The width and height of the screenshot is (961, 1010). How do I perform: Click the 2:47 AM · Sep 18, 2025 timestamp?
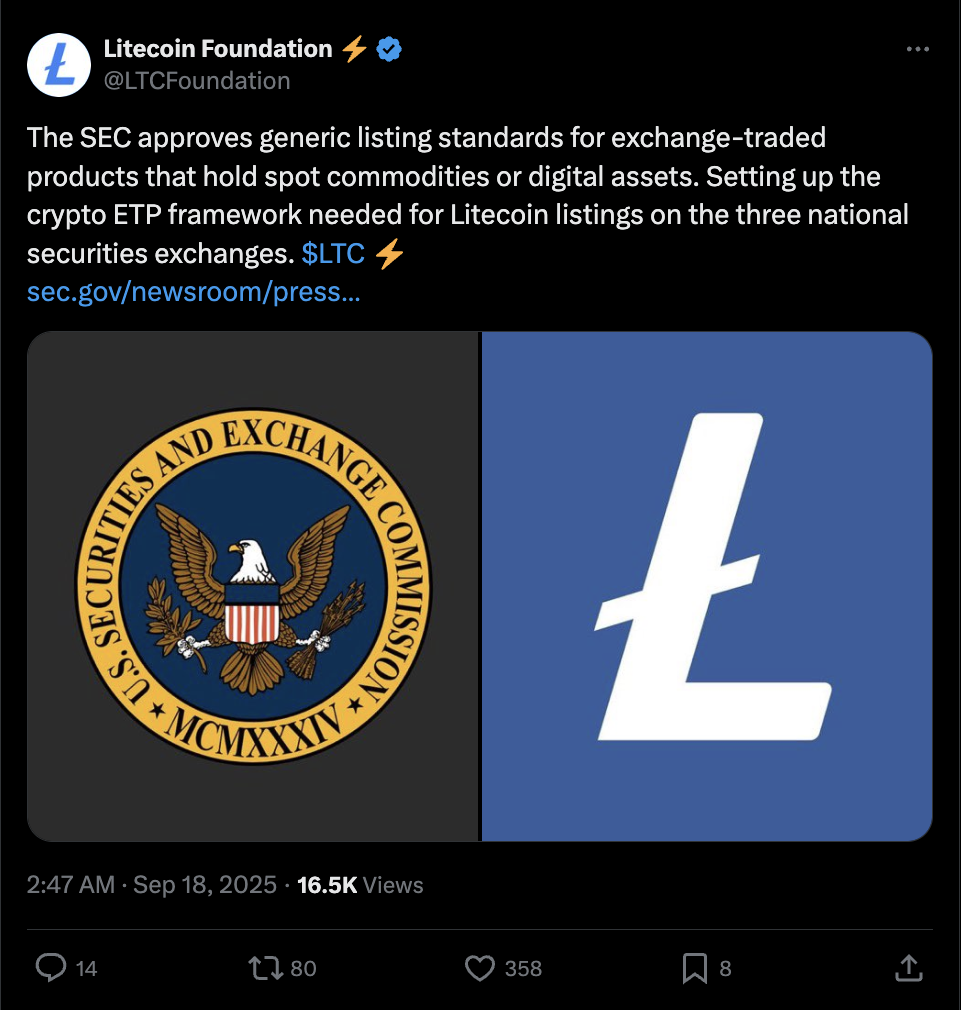151,884
